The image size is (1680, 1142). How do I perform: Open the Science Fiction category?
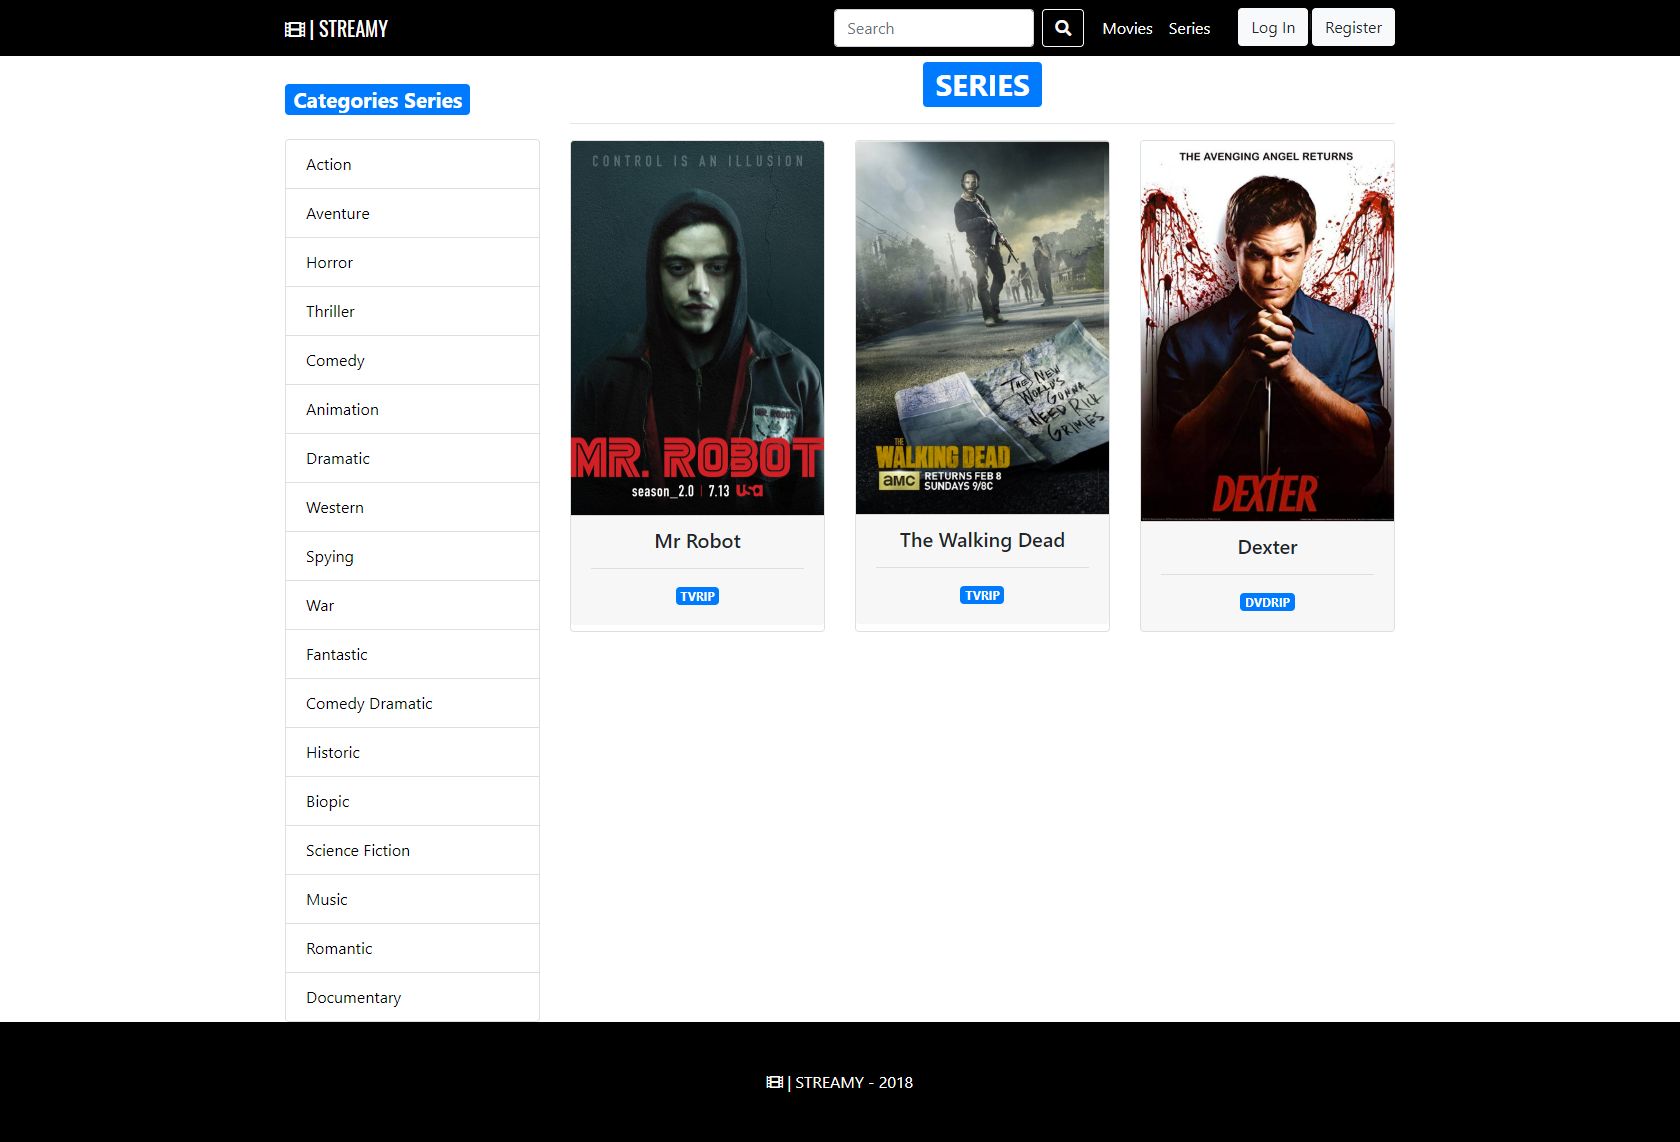[x=412, y=850]
